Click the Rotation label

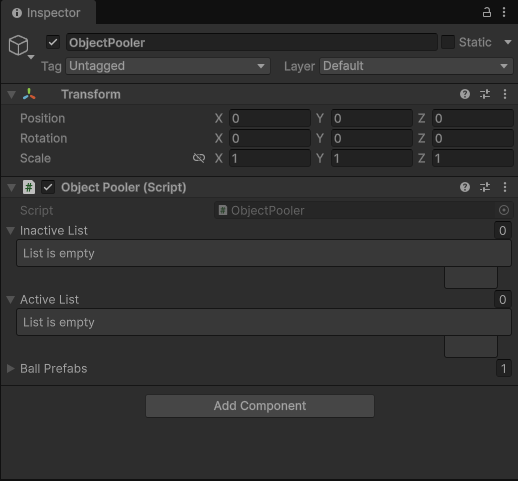44,138
